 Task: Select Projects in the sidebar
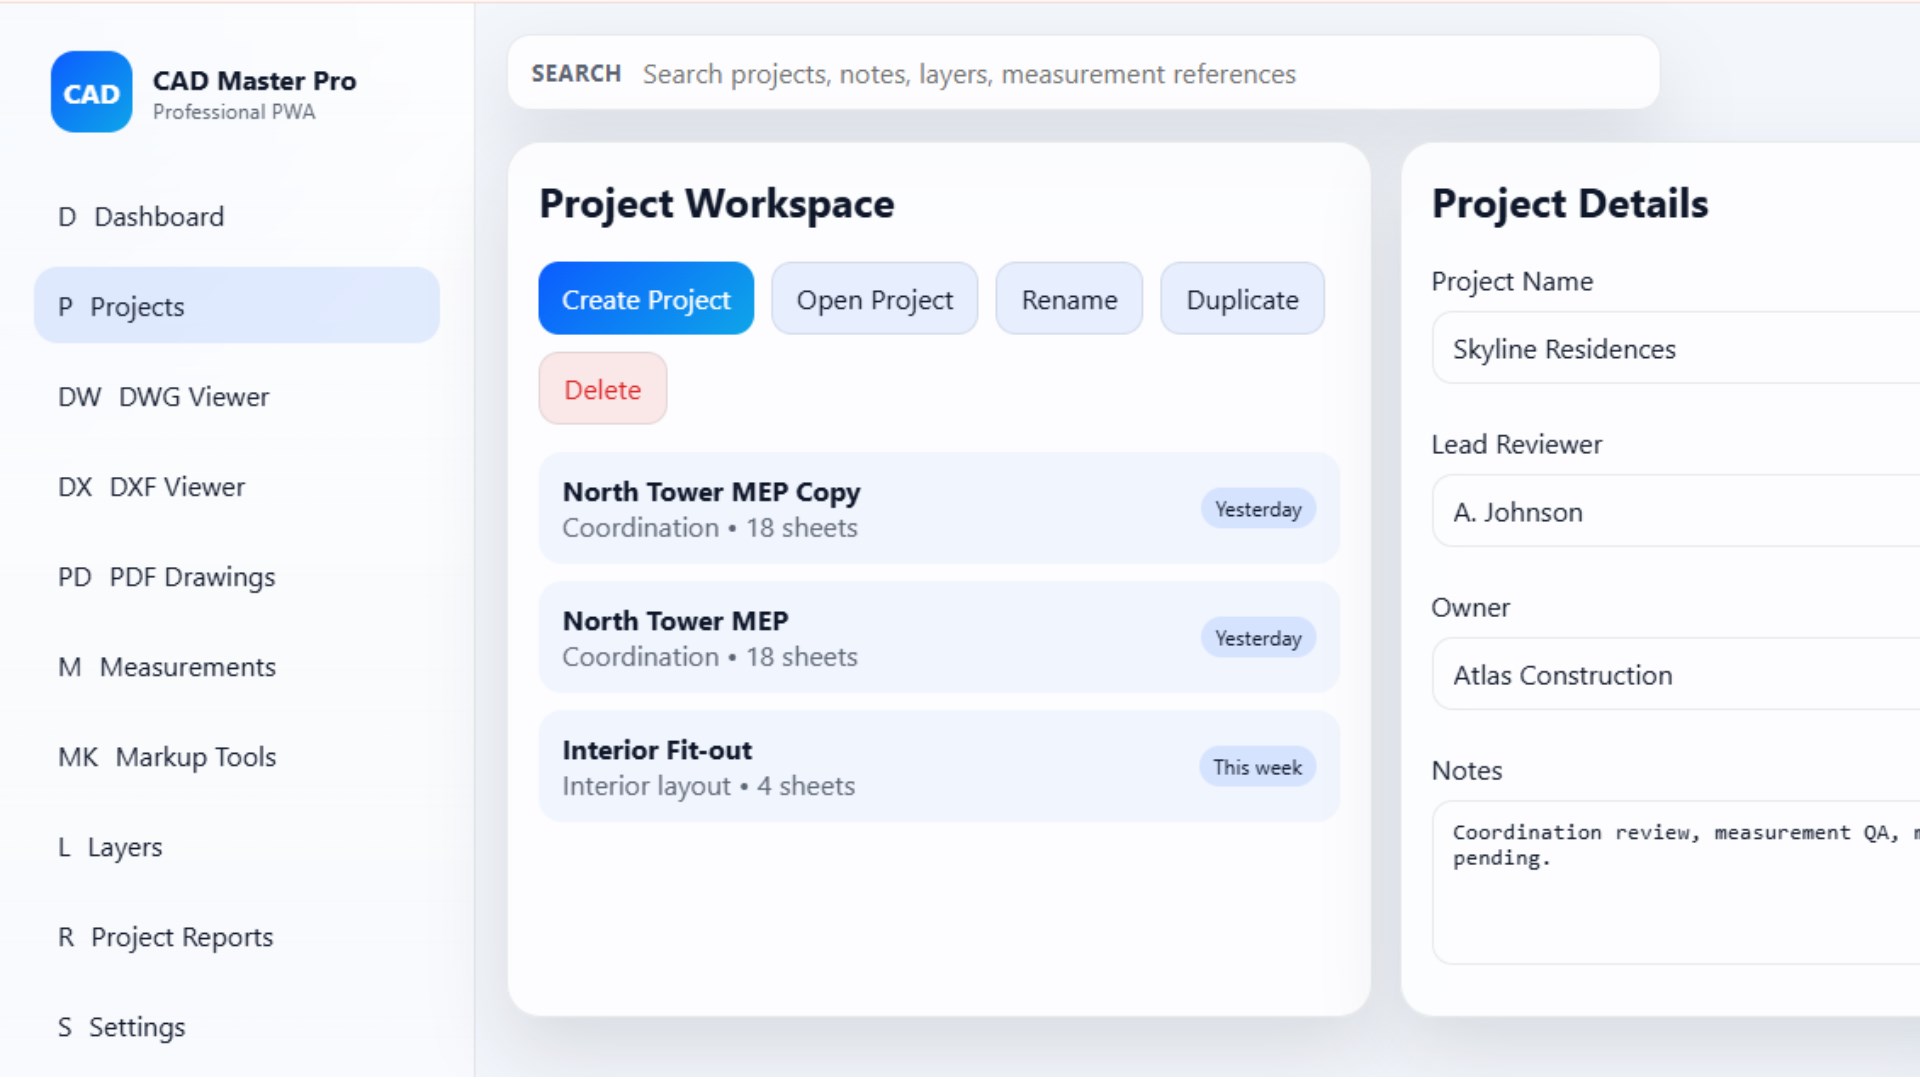[236, 306]
